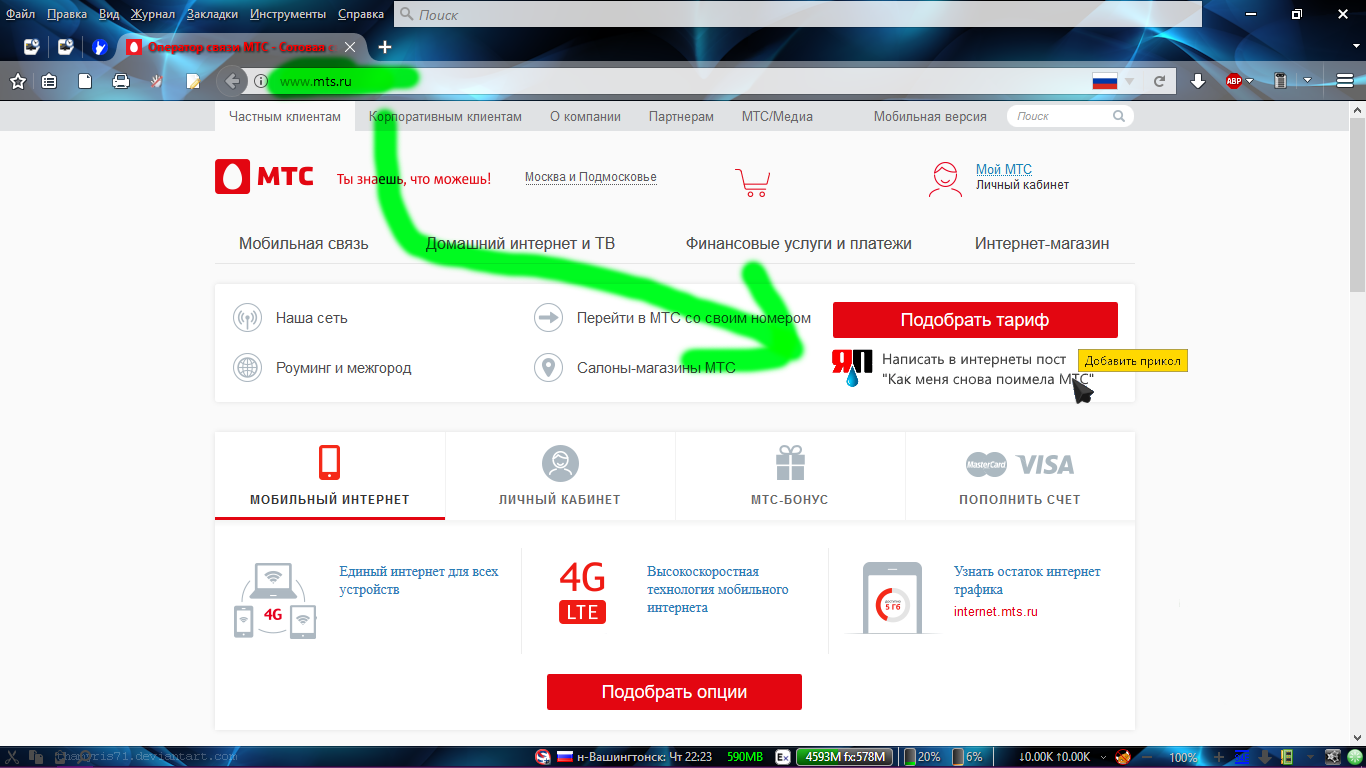Click the shopping cart icon
The height and width of the screenshot is (768, 1366).
pyautogui.click(x=752, y=181)
